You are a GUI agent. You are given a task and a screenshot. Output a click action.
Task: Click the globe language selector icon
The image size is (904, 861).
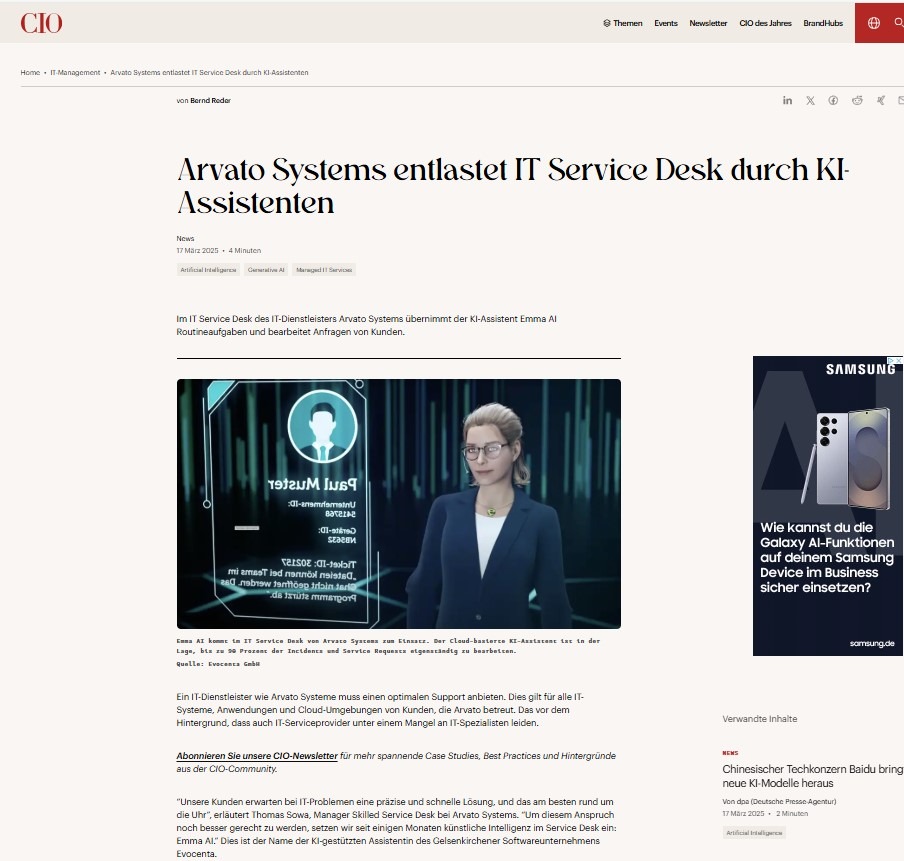[874, 23]
